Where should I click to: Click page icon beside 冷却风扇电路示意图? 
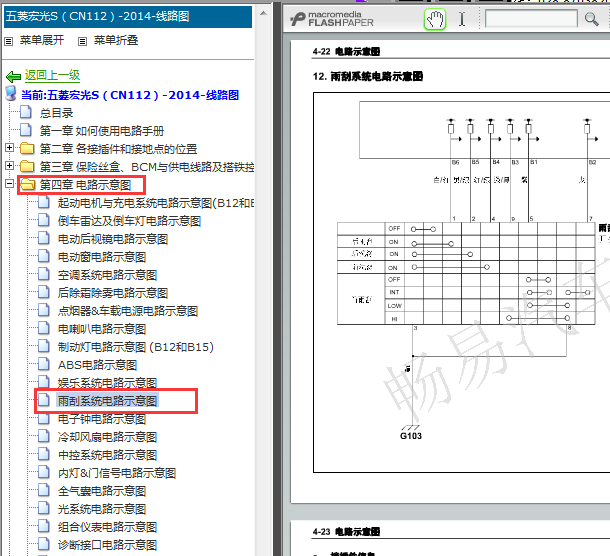(x=44, y=436)
